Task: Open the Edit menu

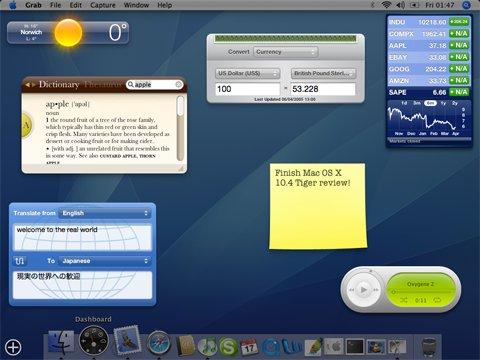Action: [76, 5]
